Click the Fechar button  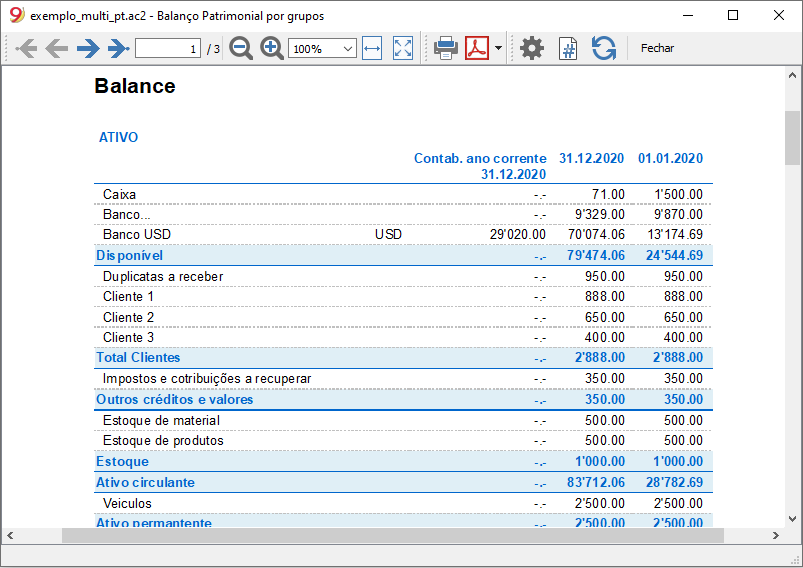tap(657, 48)
